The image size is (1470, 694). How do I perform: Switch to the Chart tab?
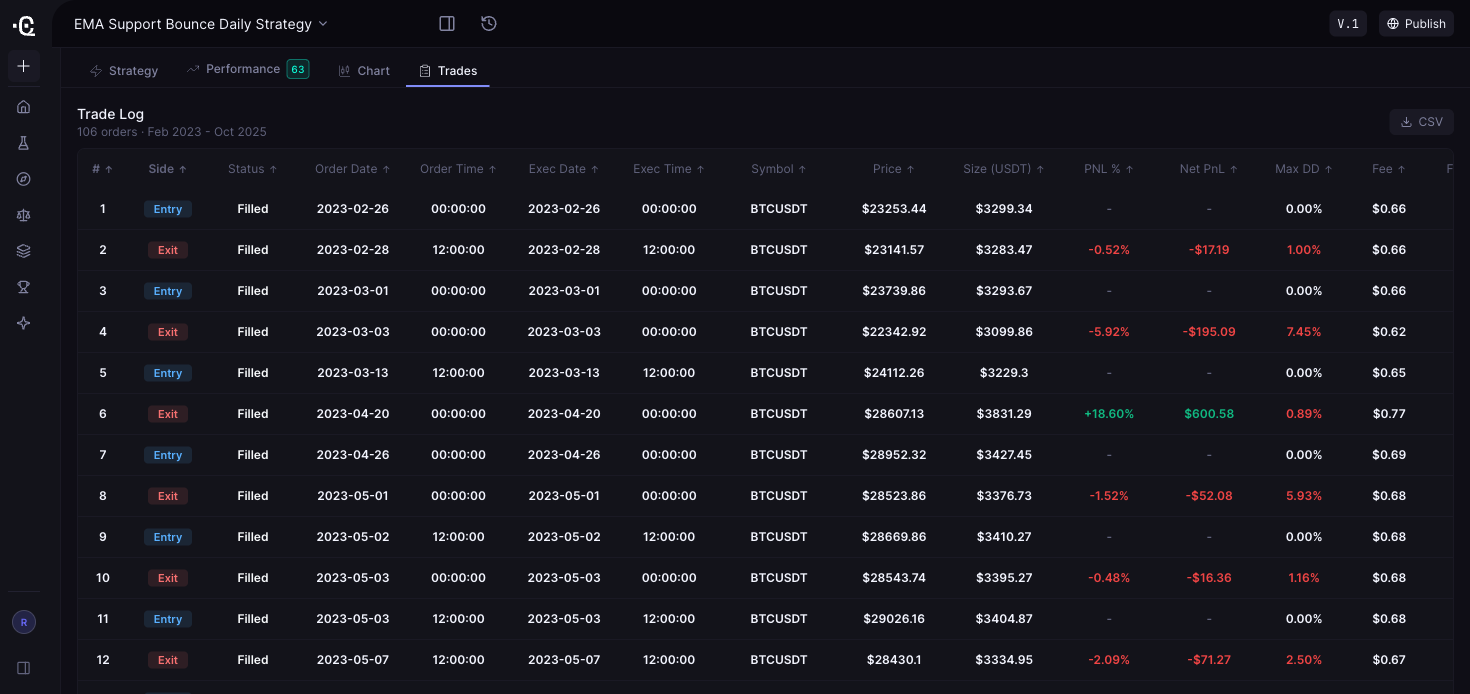[364, 71]
